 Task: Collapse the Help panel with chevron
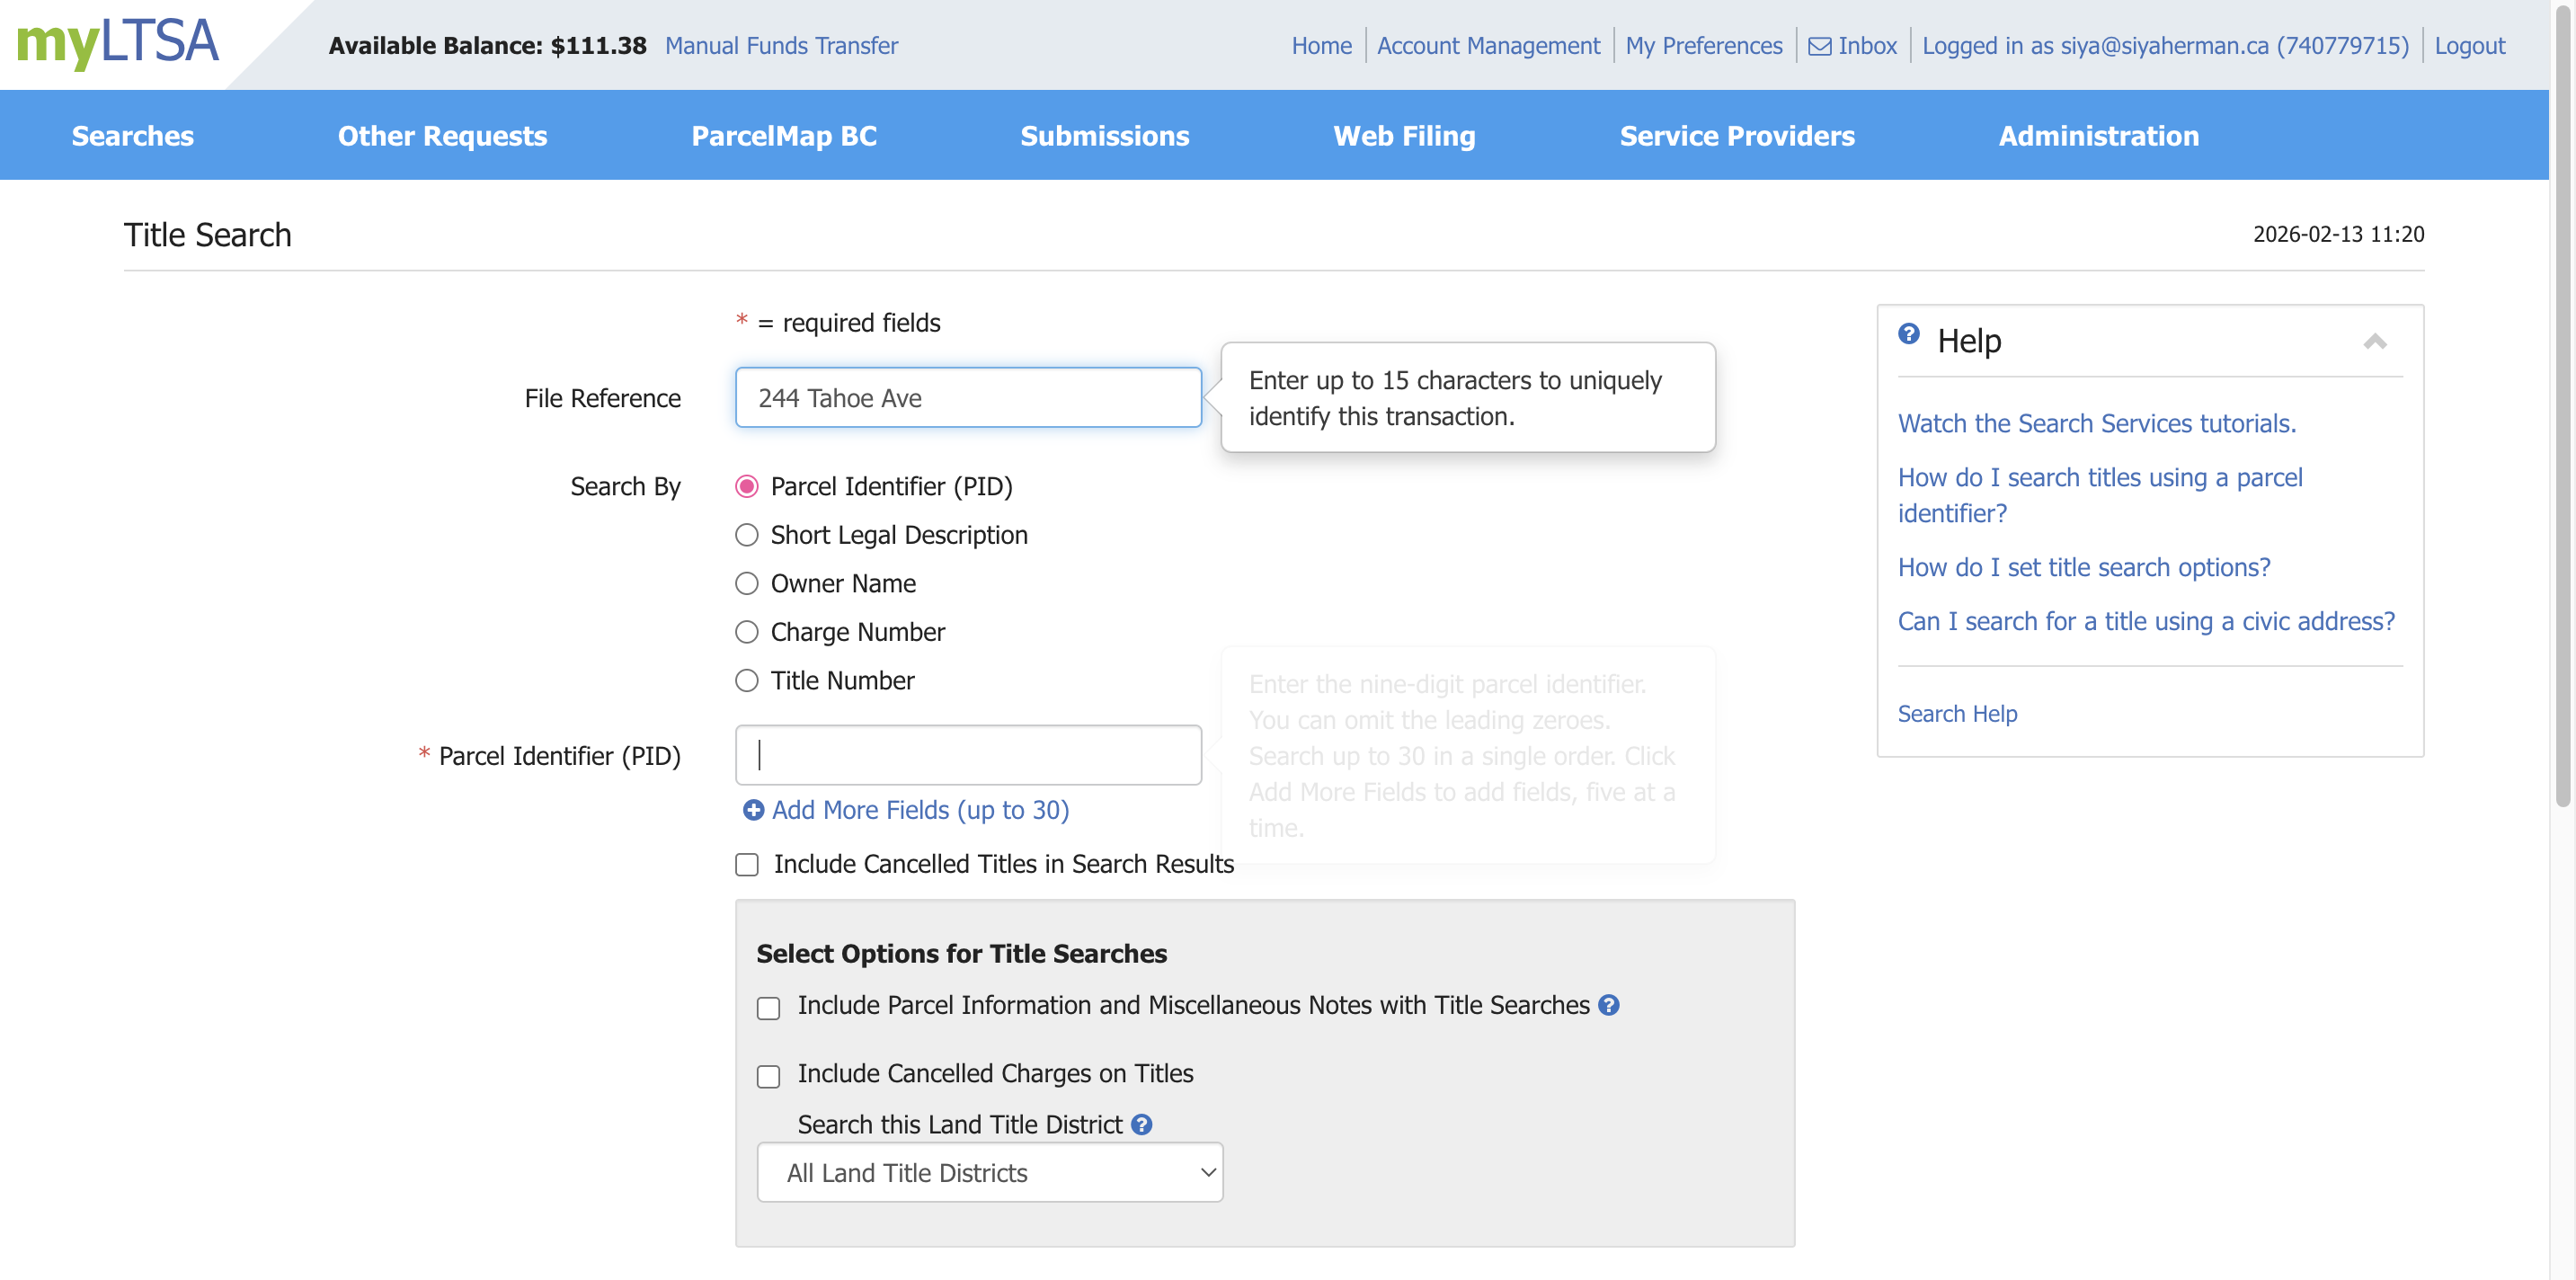(2374, 342)
